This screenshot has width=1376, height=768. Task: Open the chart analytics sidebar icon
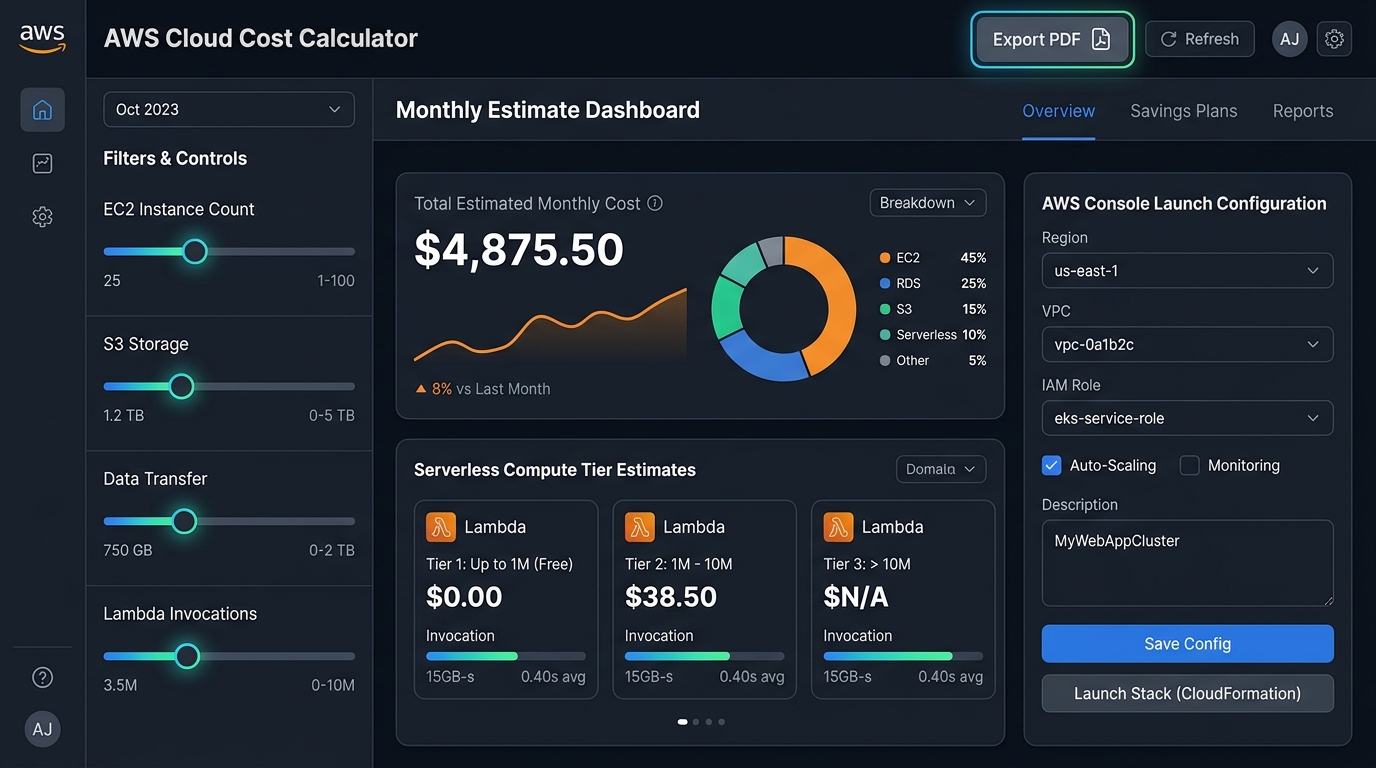tap(42, 163)
